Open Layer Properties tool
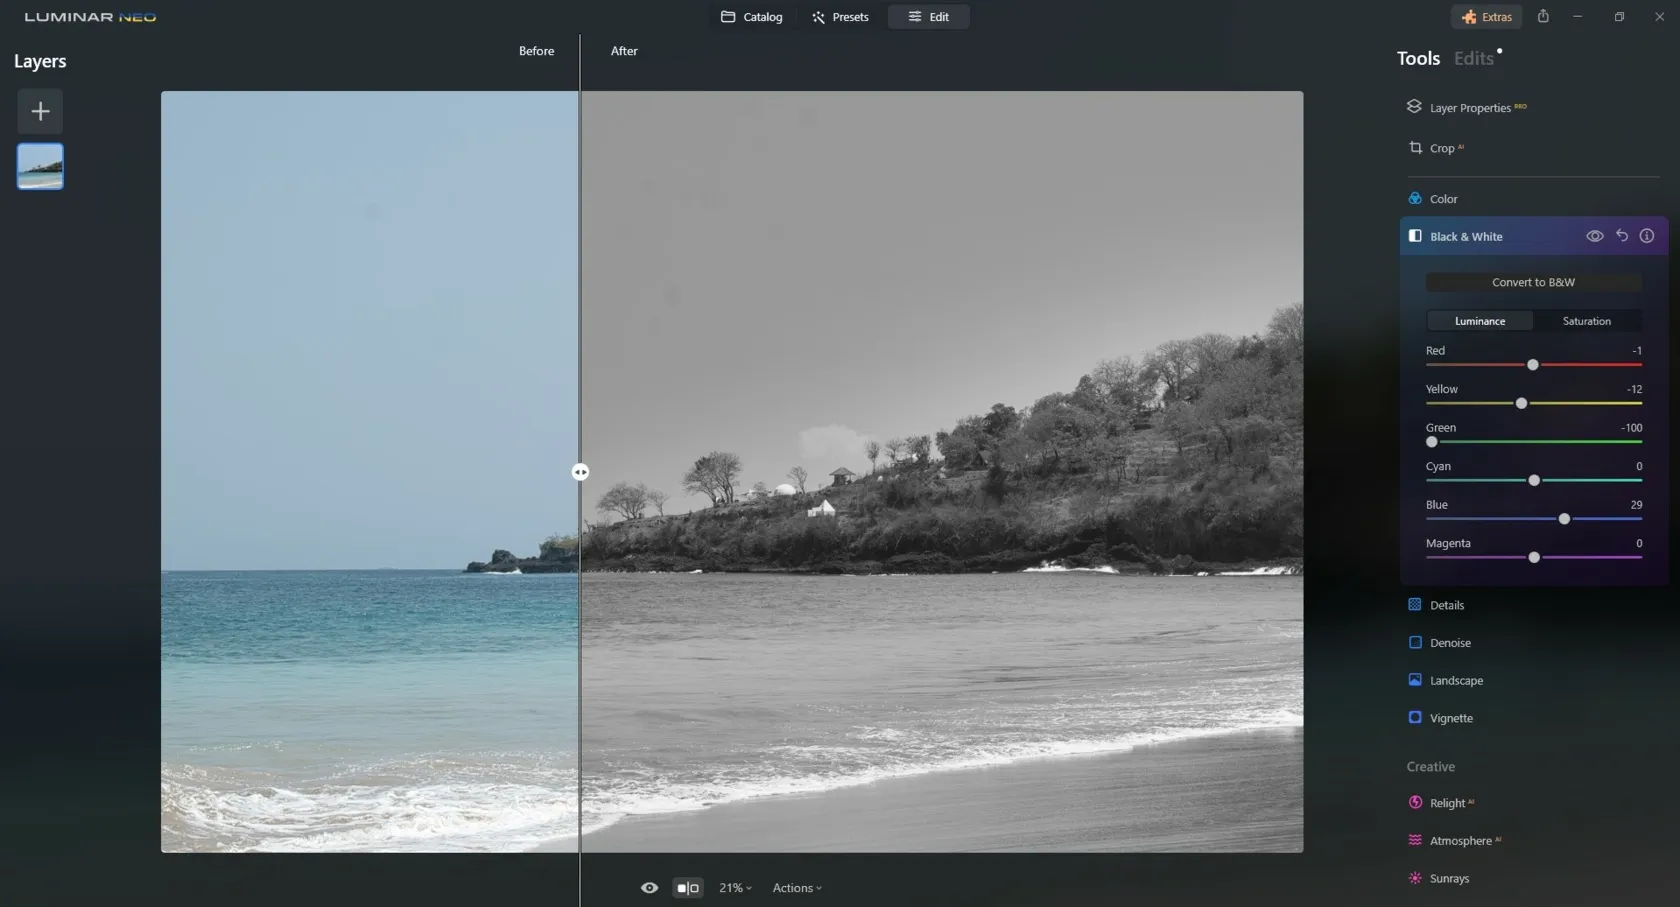 click(x=1469, y=108)
